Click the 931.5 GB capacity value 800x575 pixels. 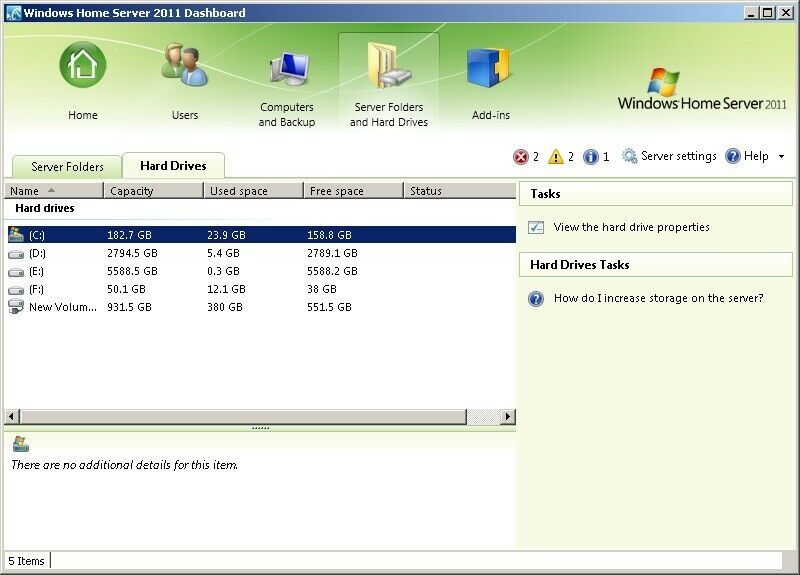pos(129,307)
